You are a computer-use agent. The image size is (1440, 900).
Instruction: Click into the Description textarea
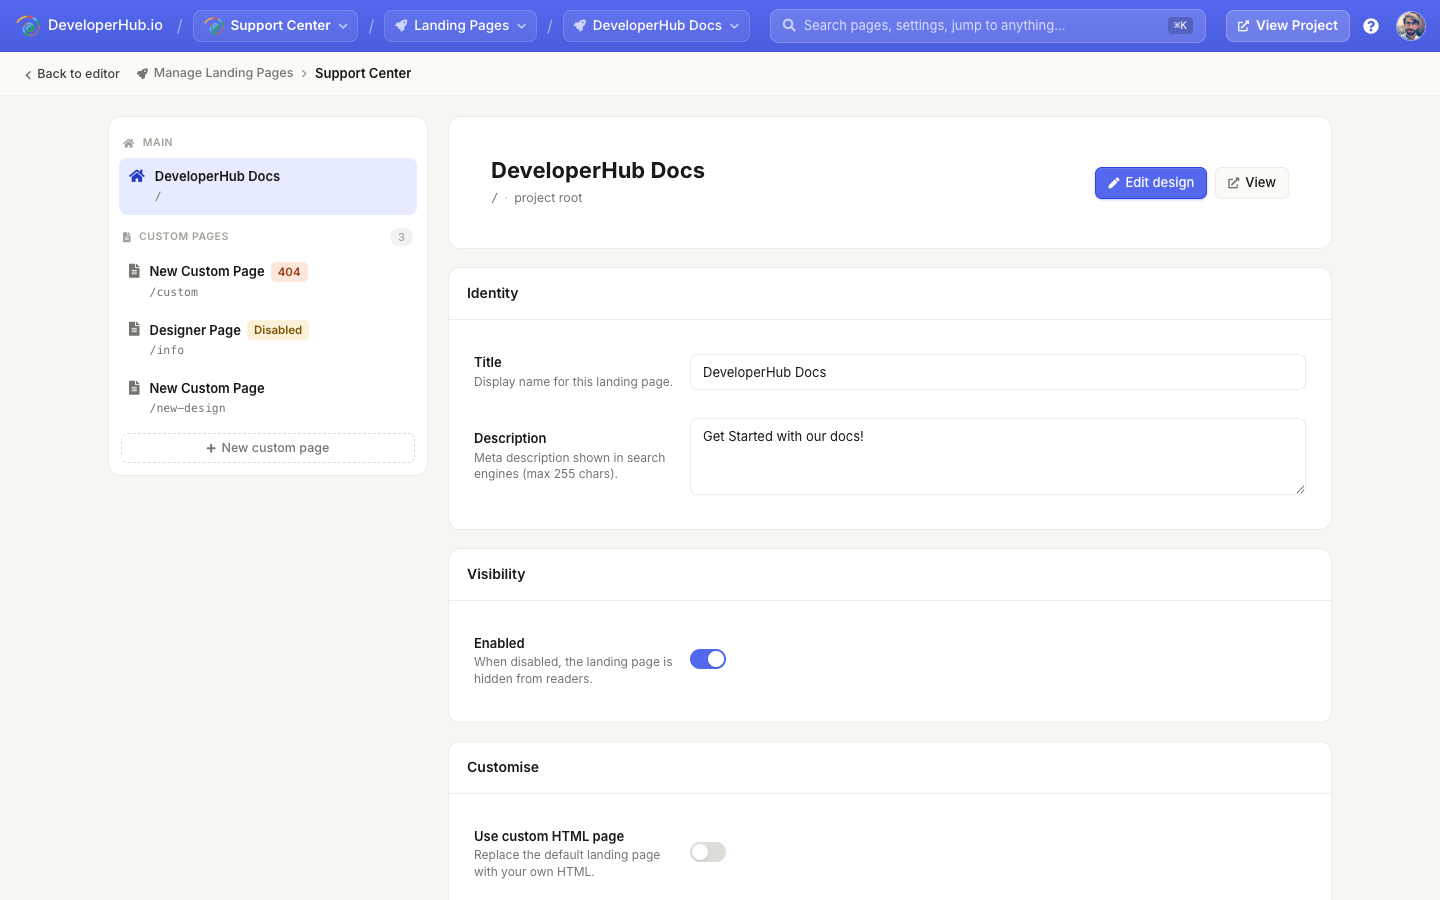click(x=998, y=456)
